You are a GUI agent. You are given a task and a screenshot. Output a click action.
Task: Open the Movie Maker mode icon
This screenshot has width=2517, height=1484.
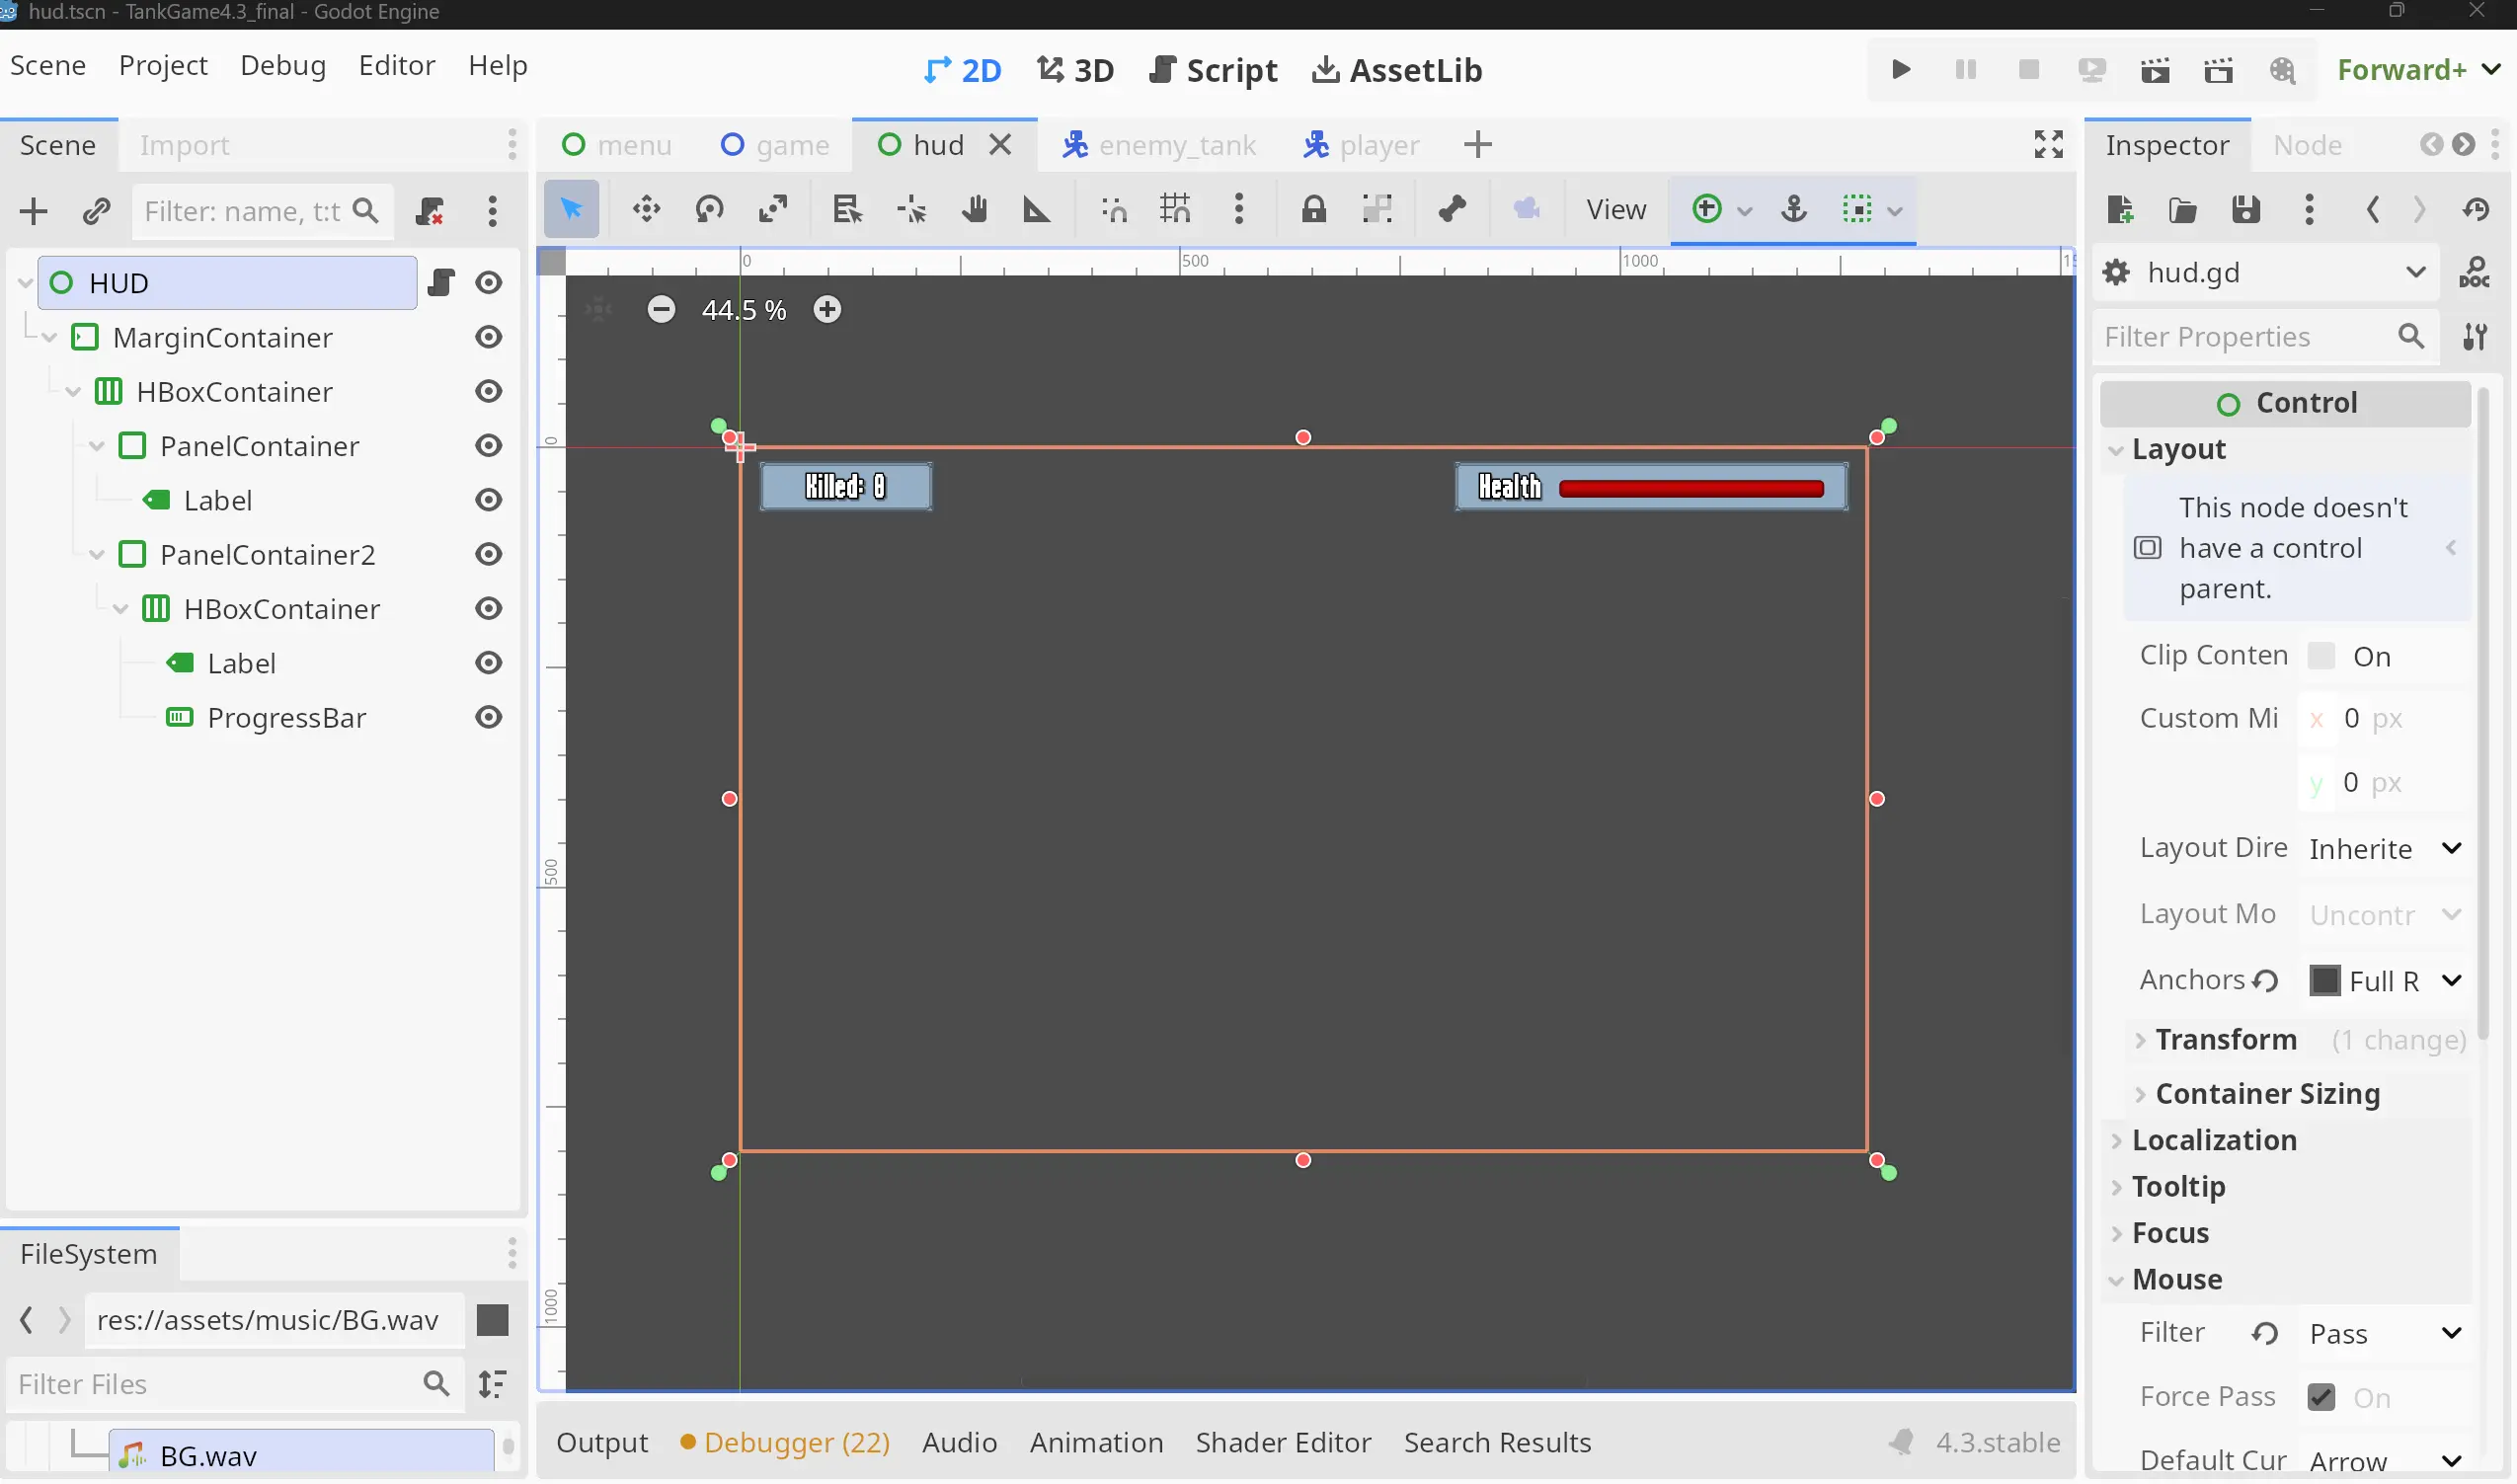[2282, 69]
